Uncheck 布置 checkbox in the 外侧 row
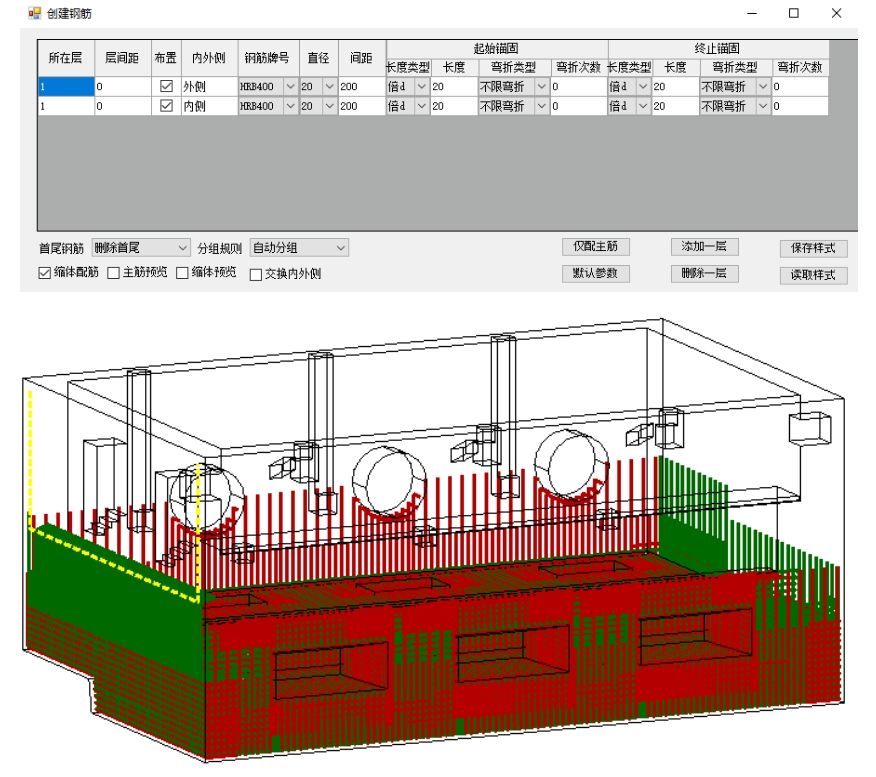Viewport: 876px width, 777px height. tap(167, 87)
